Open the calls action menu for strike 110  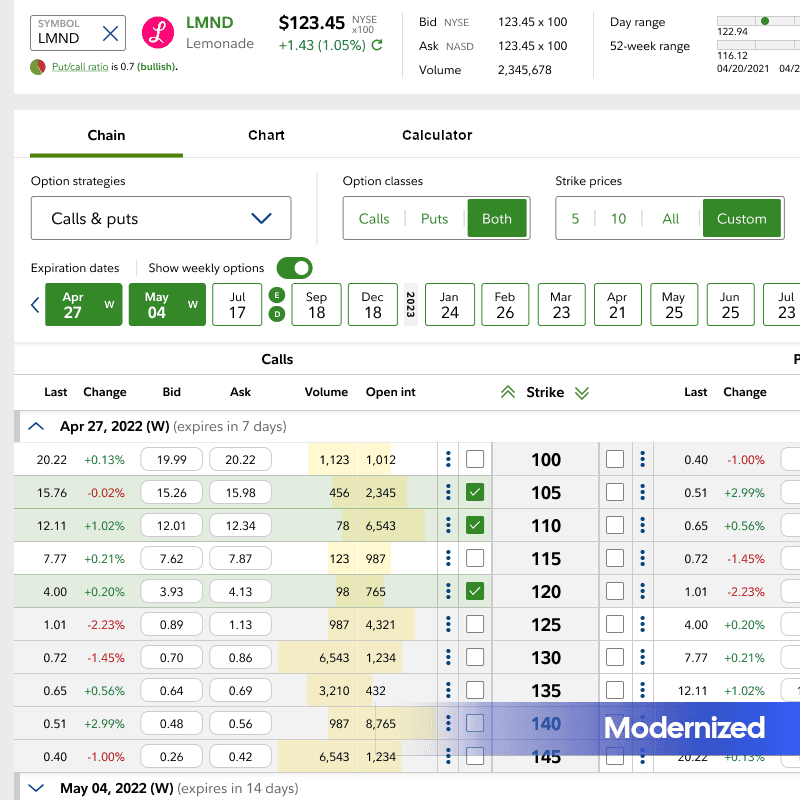click(x=448, y=525)
